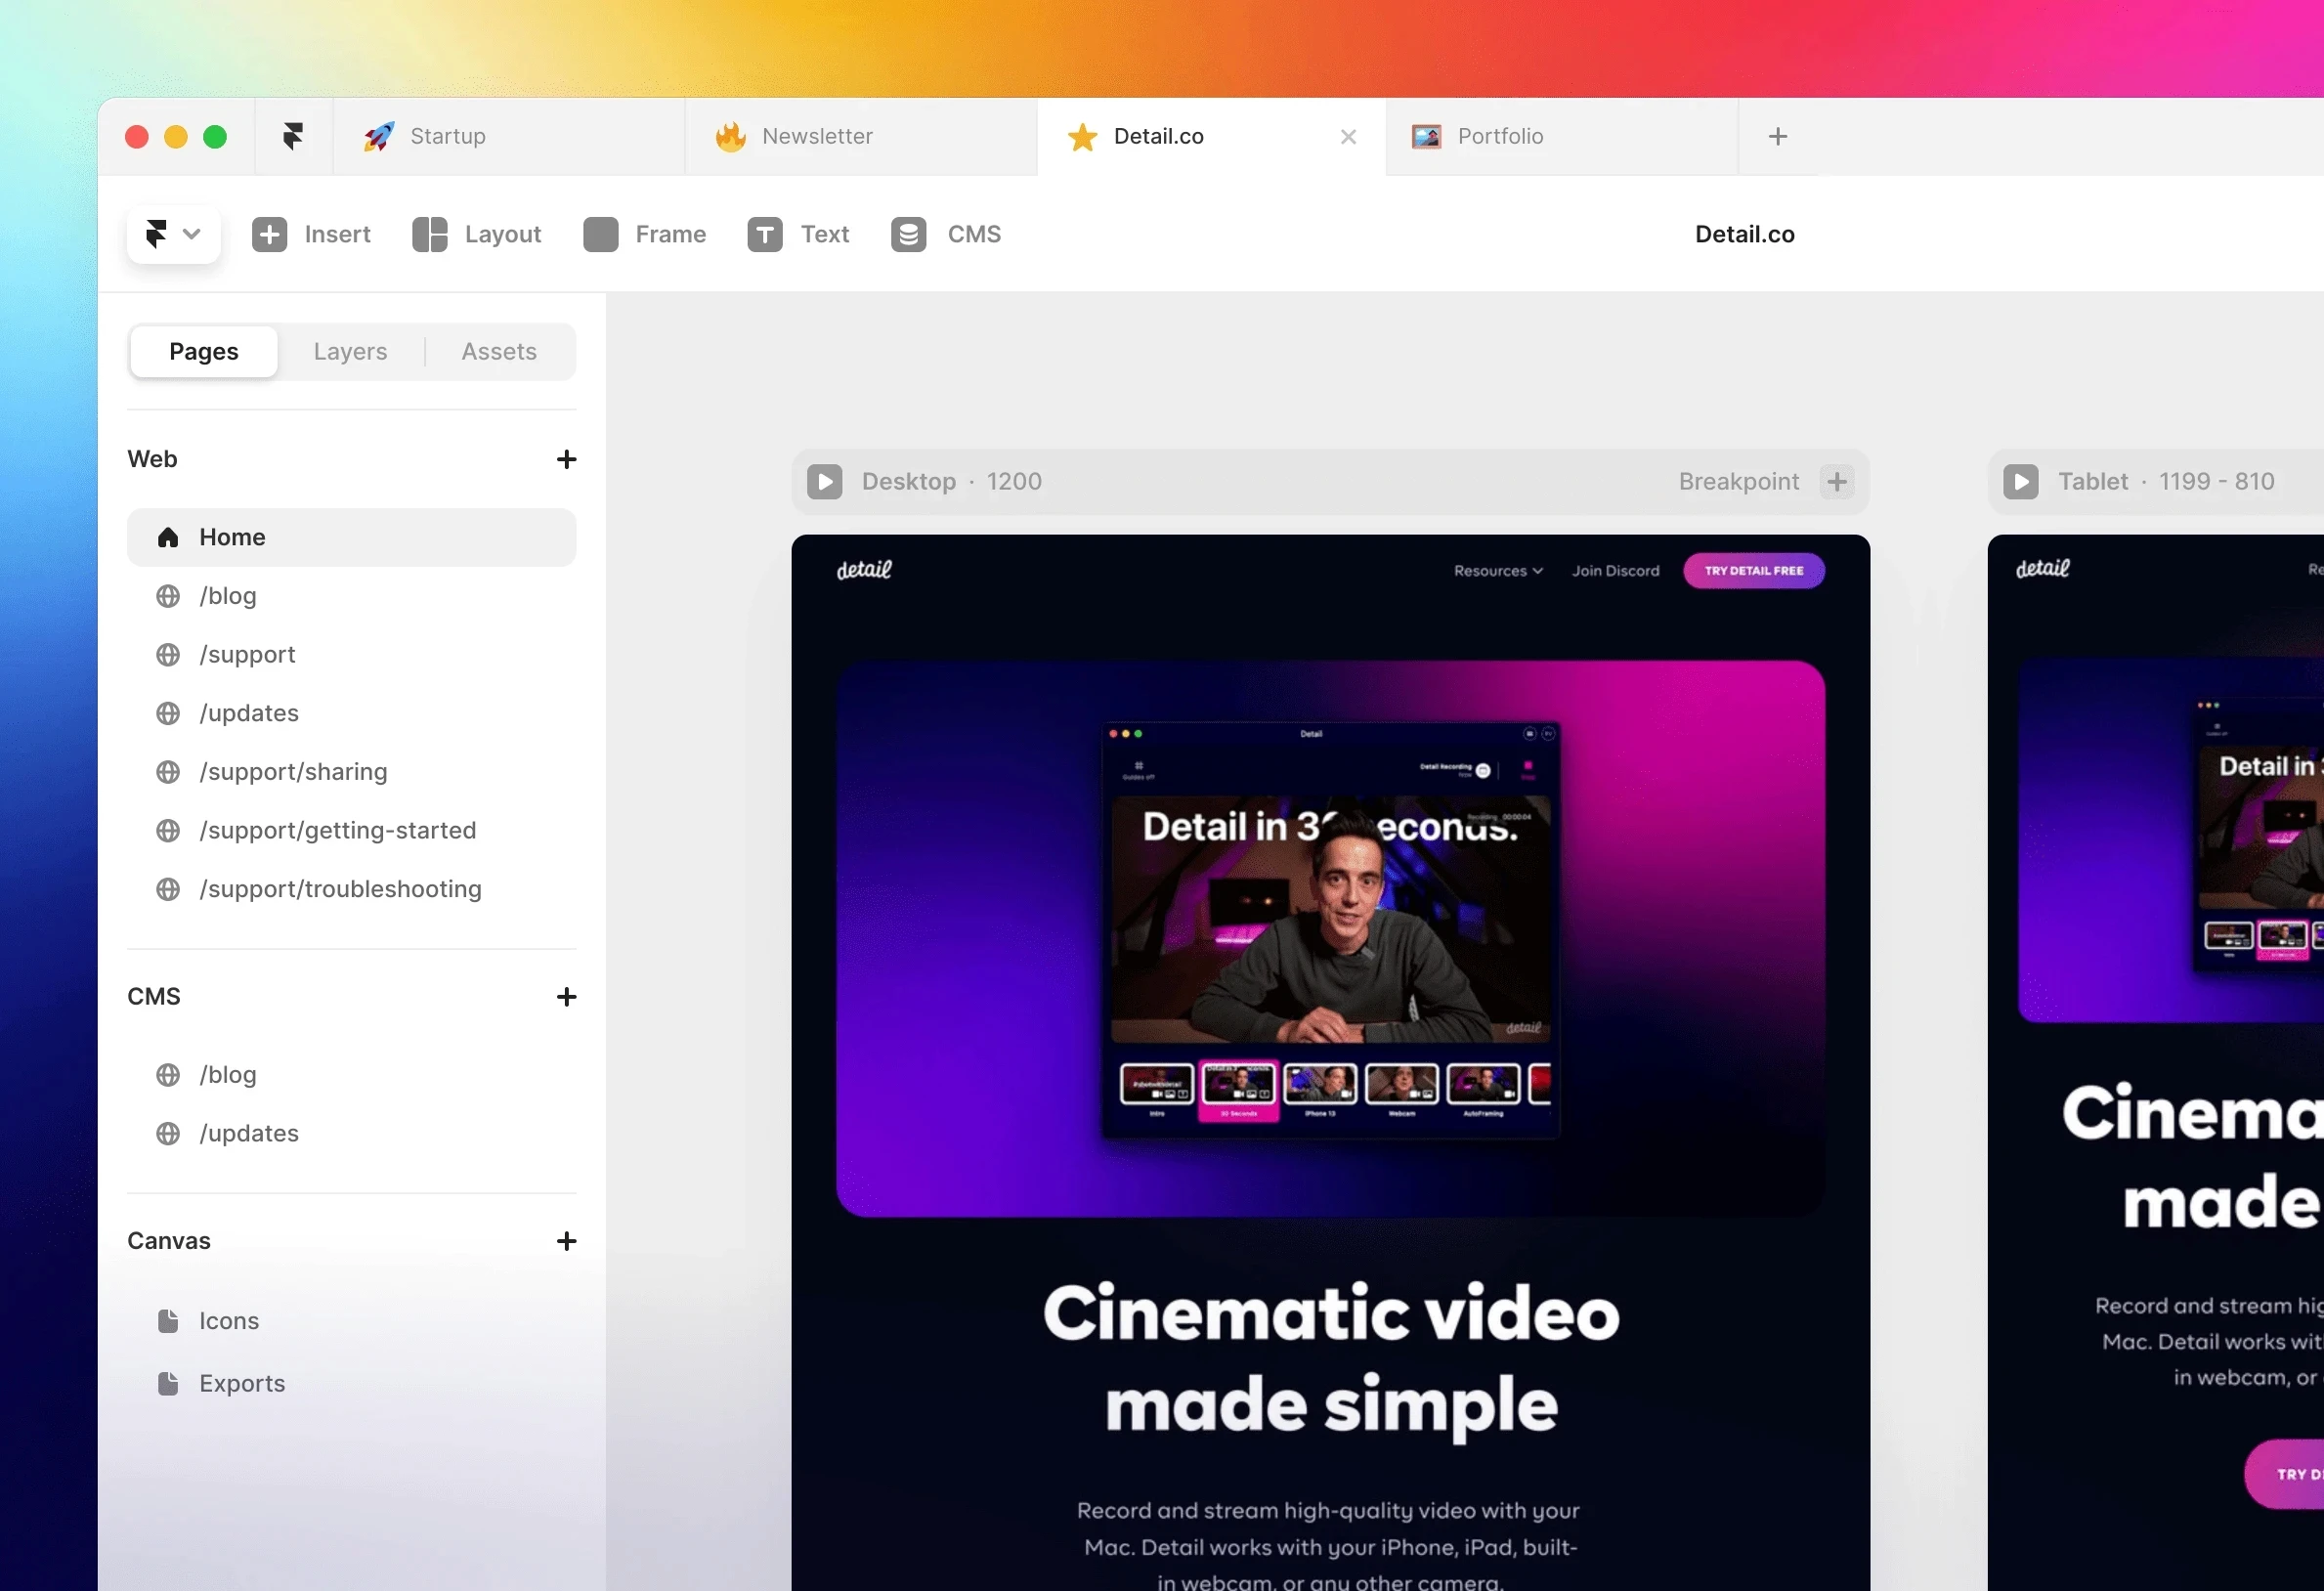This screenshot has width=2324, height=1591.
Task: Open the Newsletter project tab
Action: pos(817,136)
